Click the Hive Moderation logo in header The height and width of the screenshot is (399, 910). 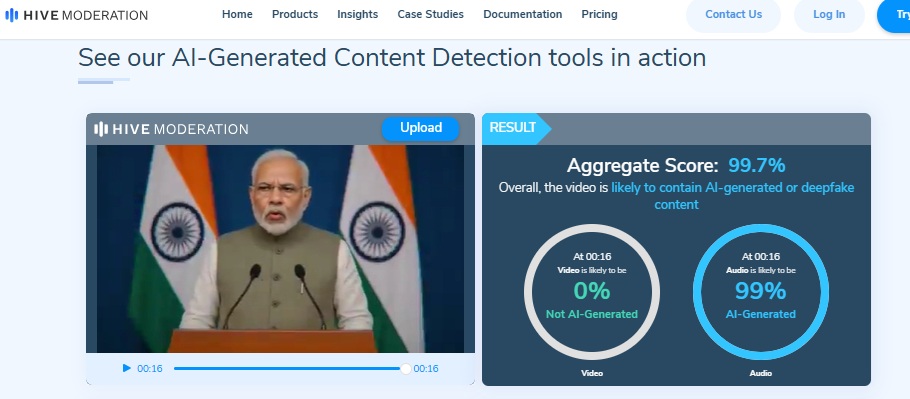point(76,15)
